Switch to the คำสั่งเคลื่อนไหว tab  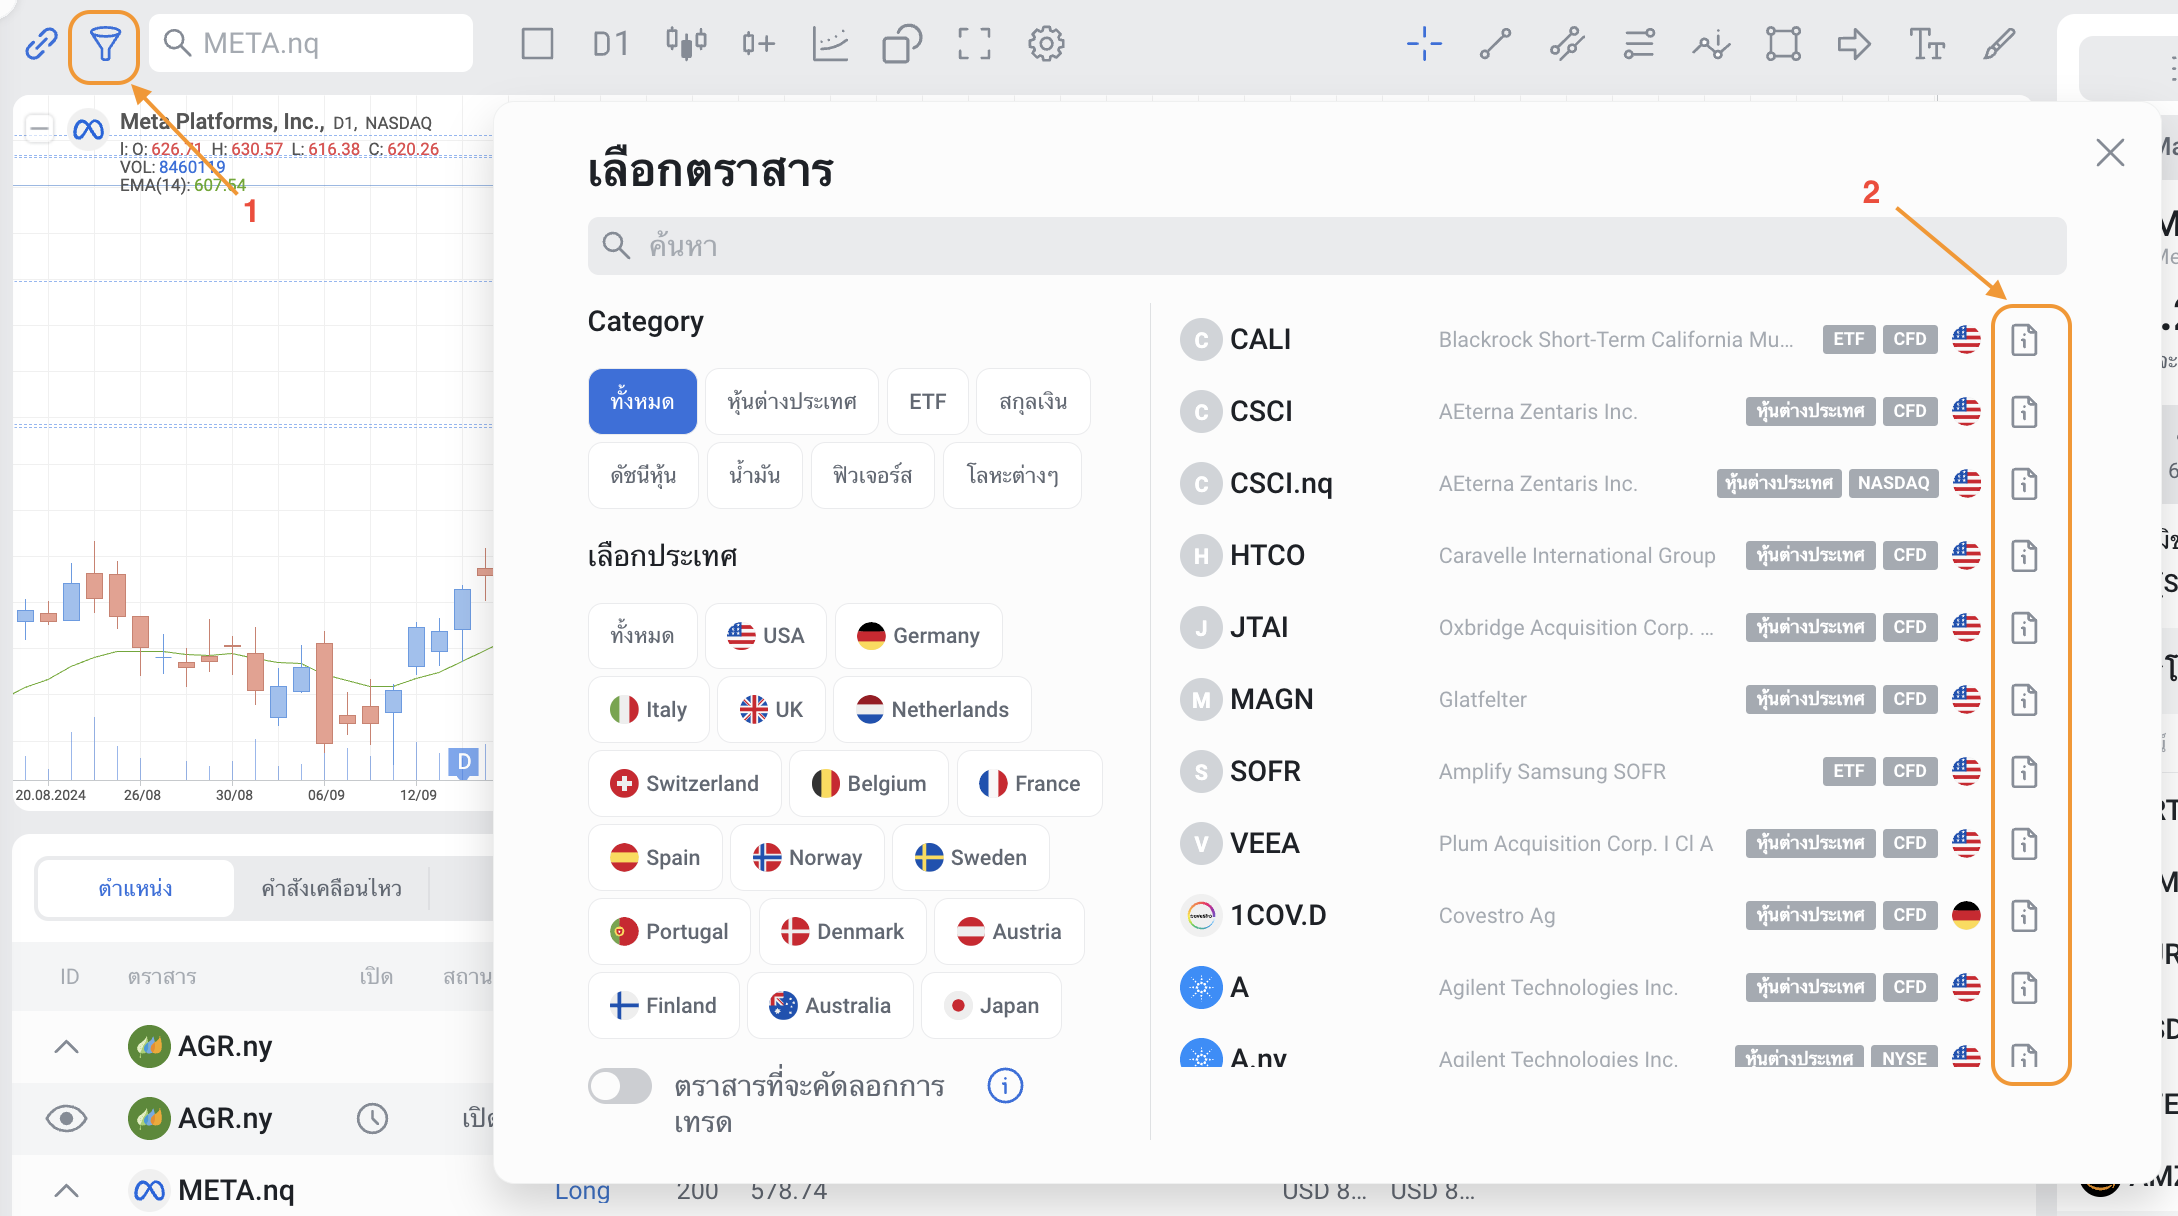pyautogui.click(x=331, y=888)
